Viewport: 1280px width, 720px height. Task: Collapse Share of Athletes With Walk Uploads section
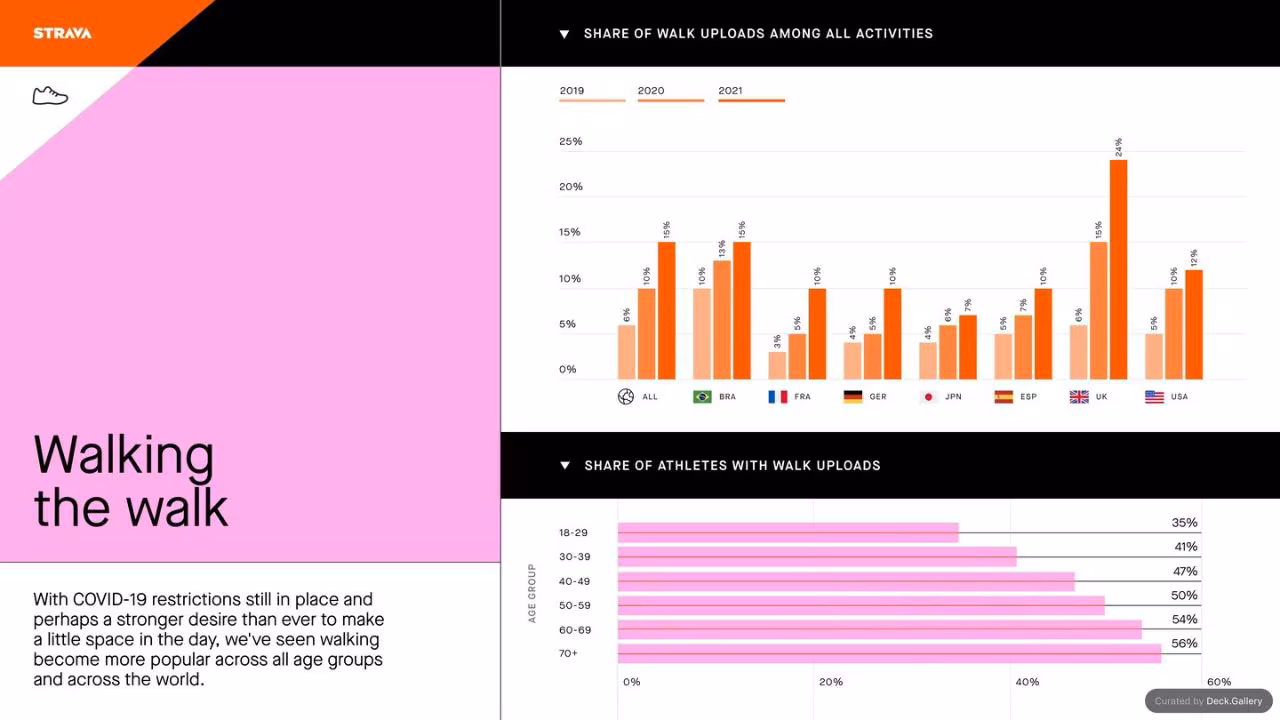pos(565,466)
